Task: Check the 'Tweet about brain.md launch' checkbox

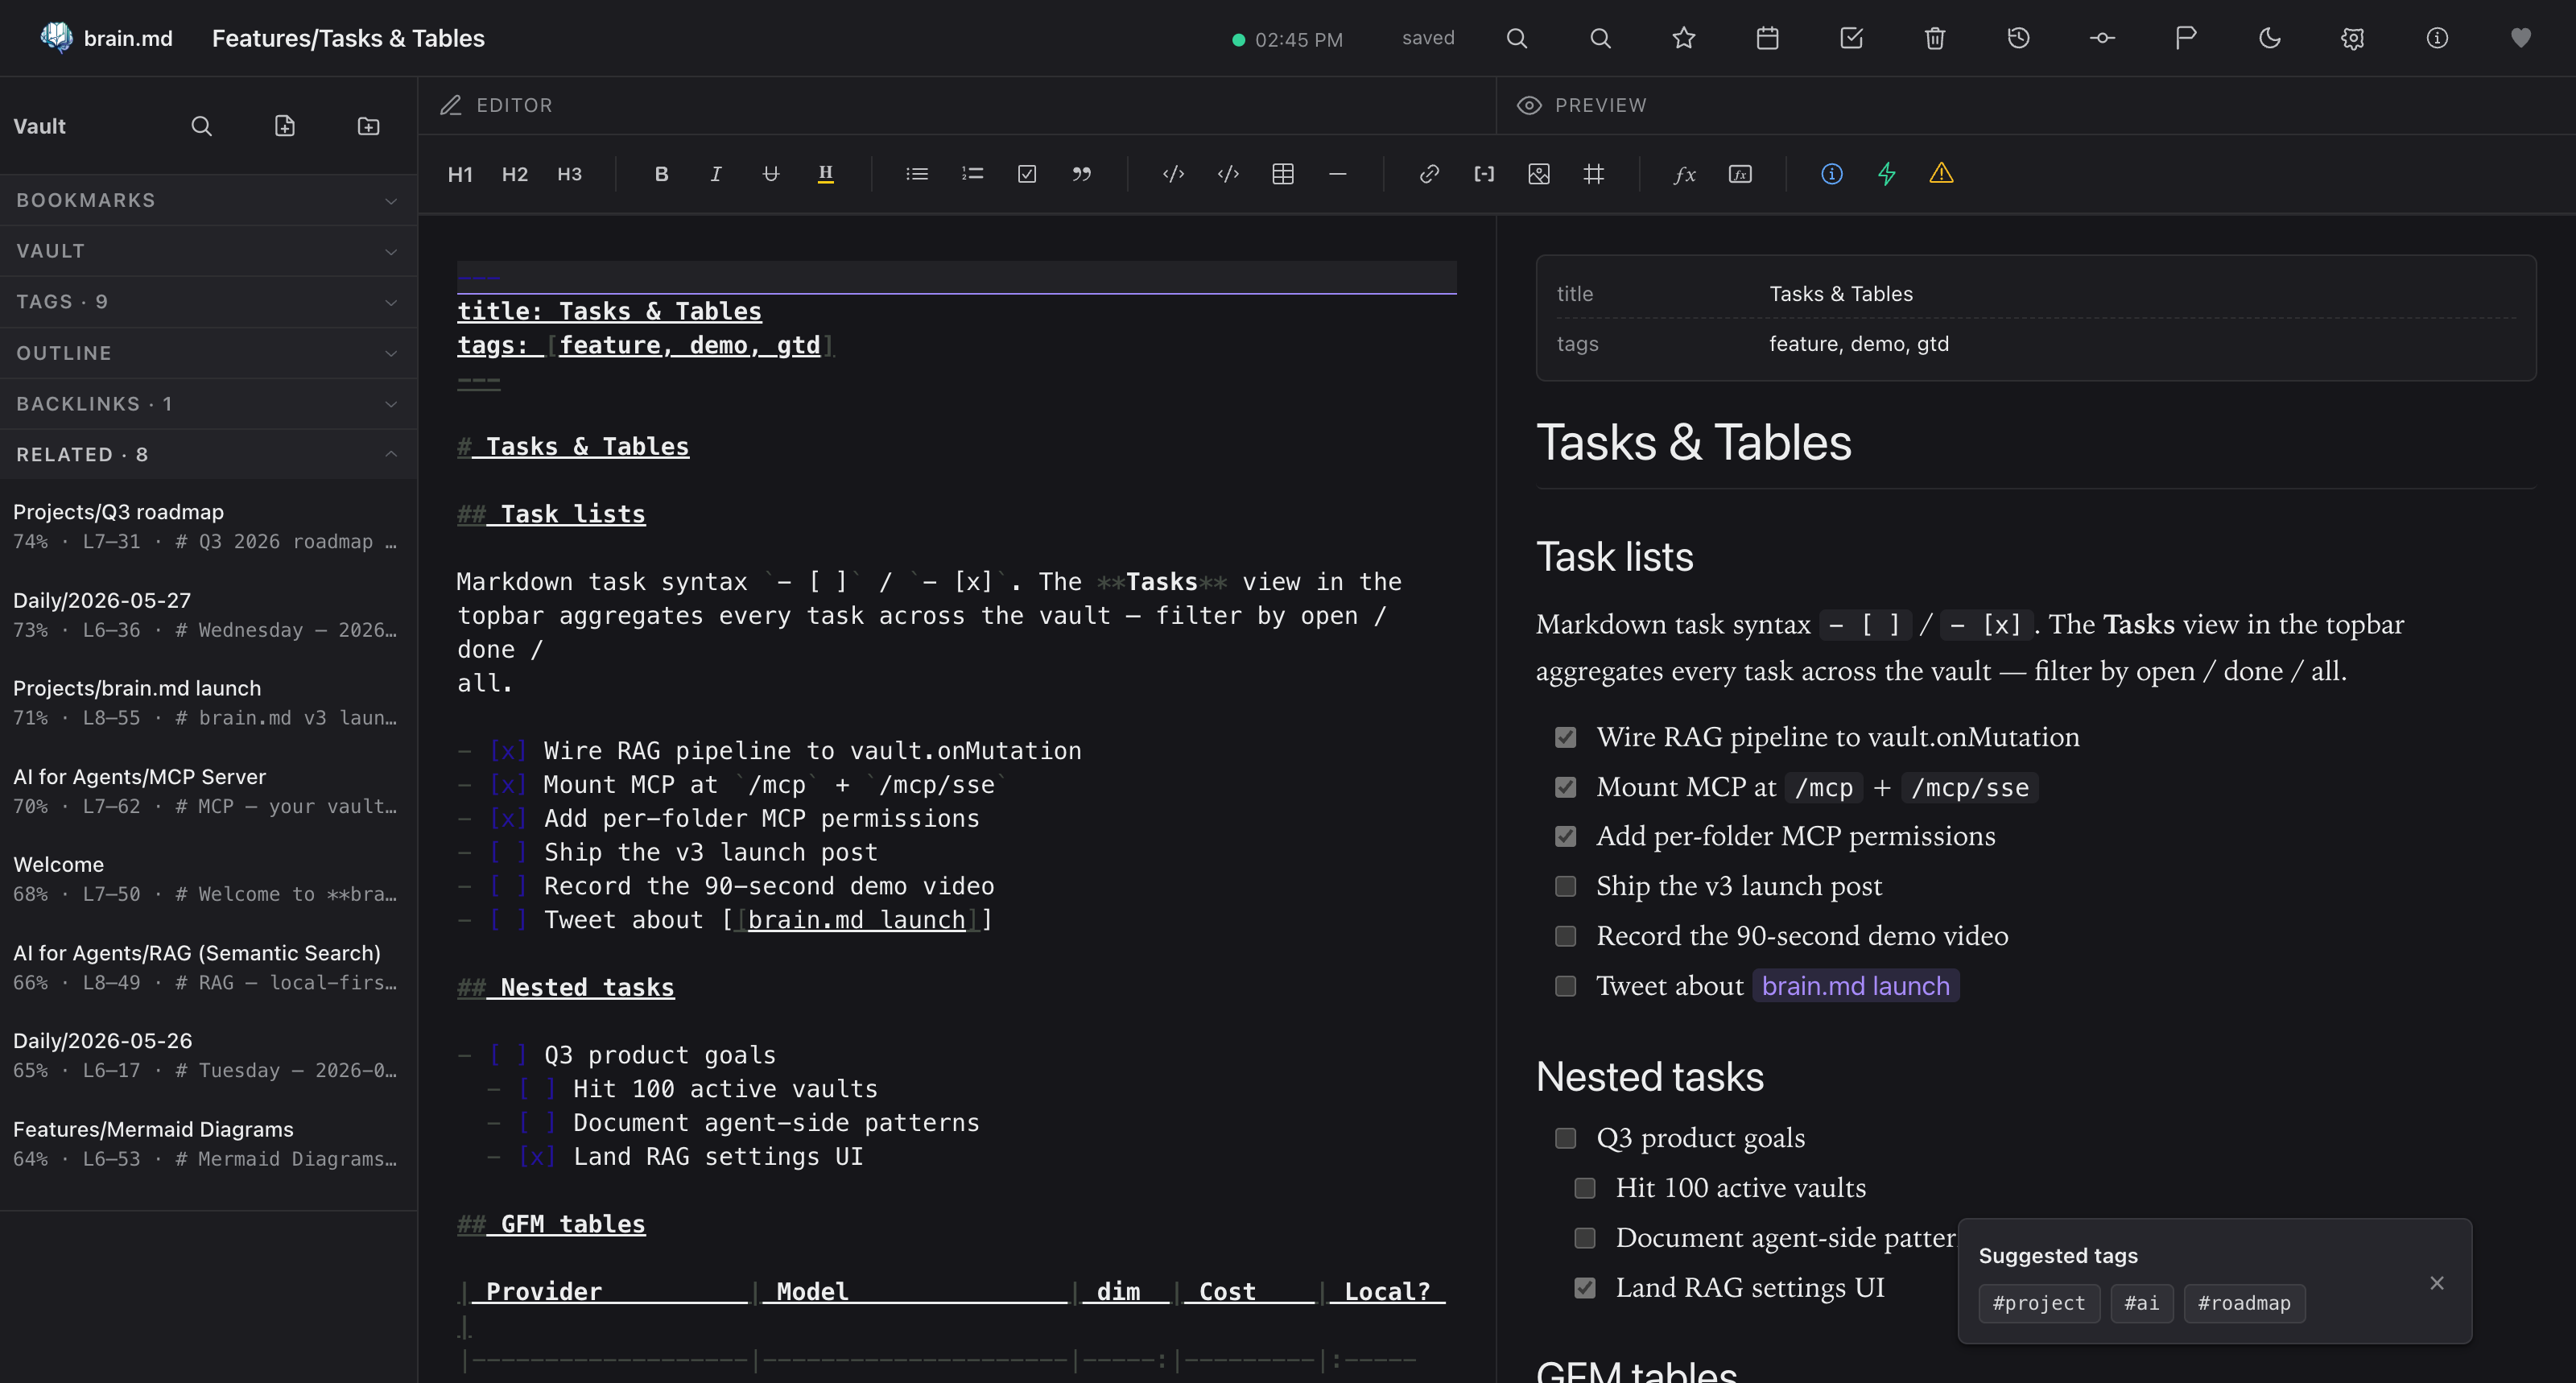Action: [1566, 987]
